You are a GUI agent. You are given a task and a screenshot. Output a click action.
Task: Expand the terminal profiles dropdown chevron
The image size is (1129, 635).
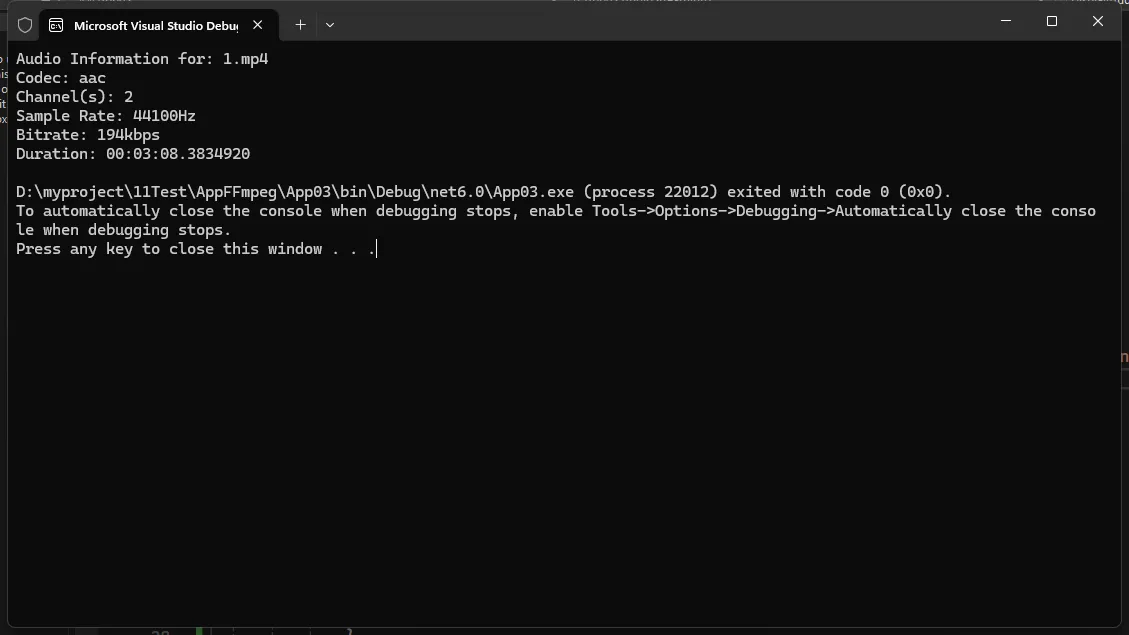click(330, 25)
